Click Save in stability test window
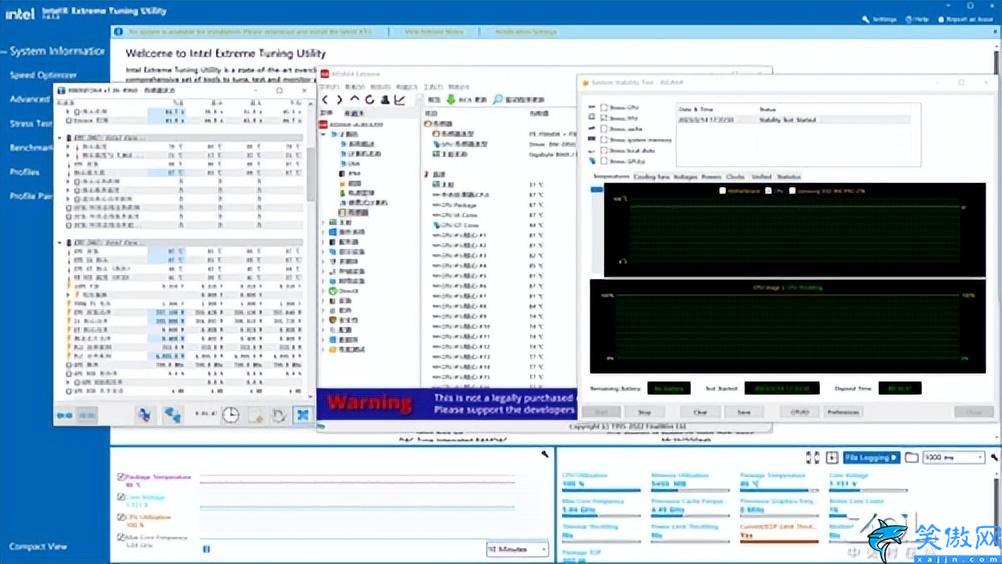The height and width of the screenshot is (564, 1002). 744,412
